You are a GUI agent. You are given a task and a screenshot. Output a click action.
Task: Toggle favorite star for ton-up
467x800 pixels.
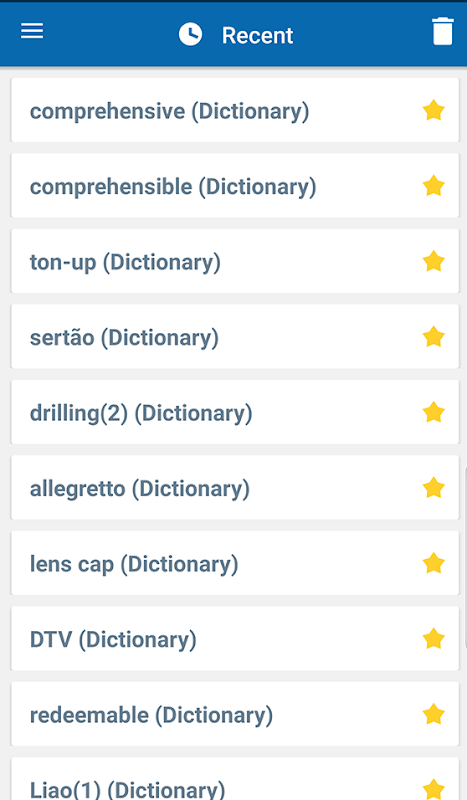pyautogui.click(x=433, y=261)
